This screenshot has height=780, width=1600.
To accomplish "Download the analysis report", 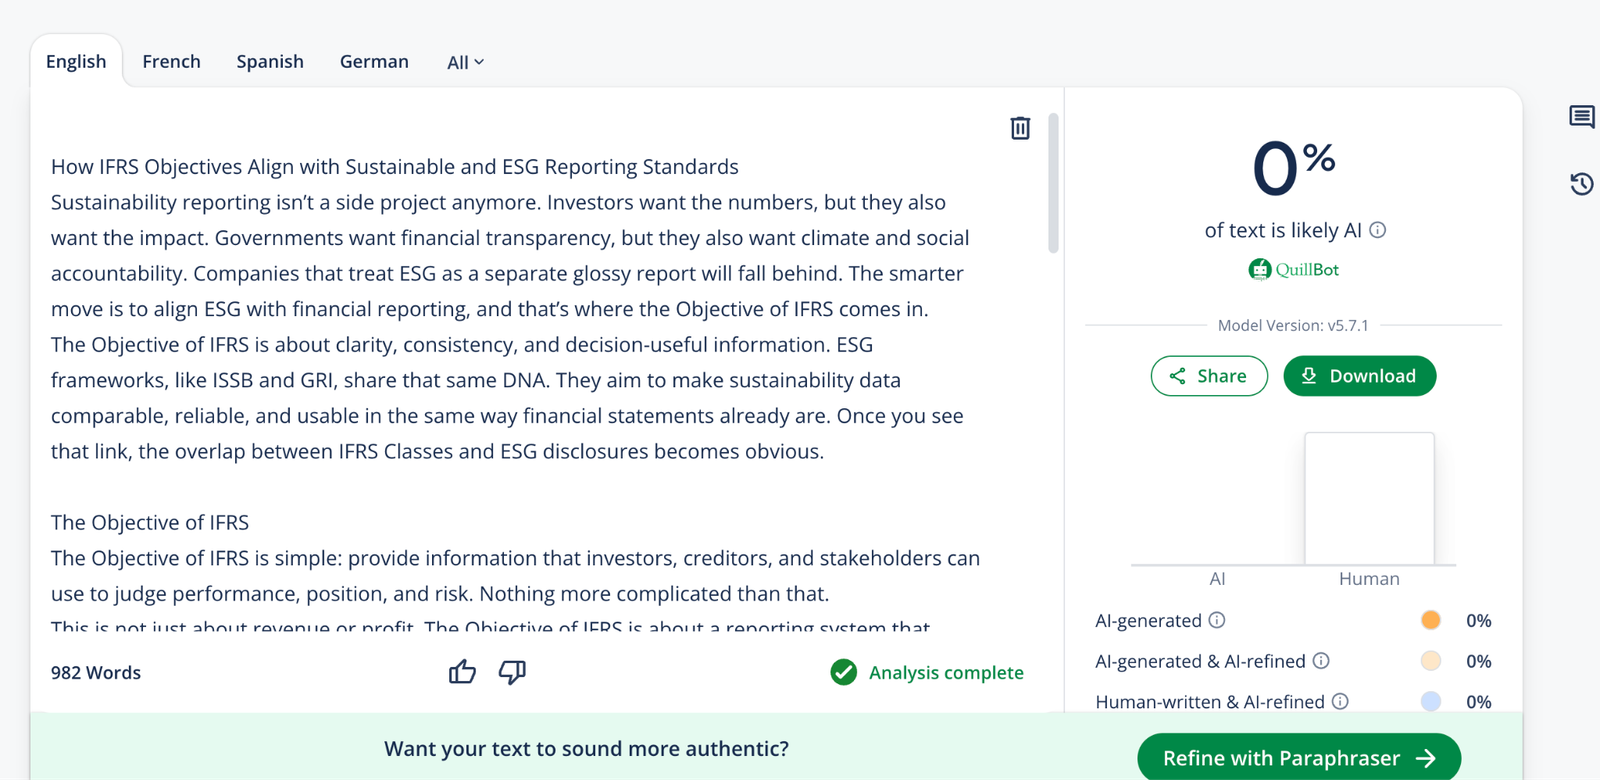I will 1359,376.
